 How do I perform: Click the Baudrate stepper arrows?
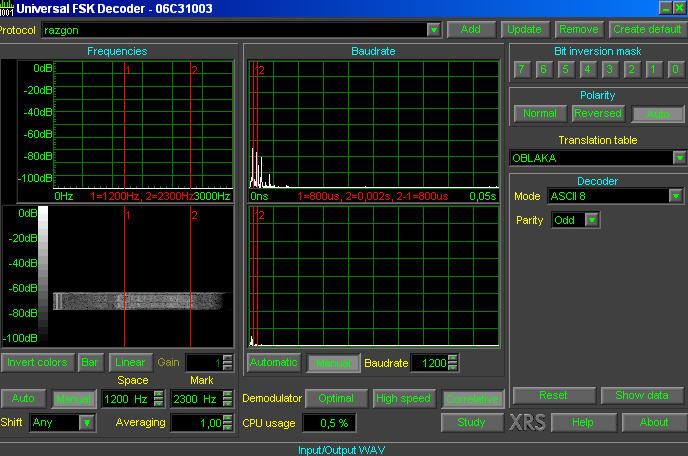[453, 363]
